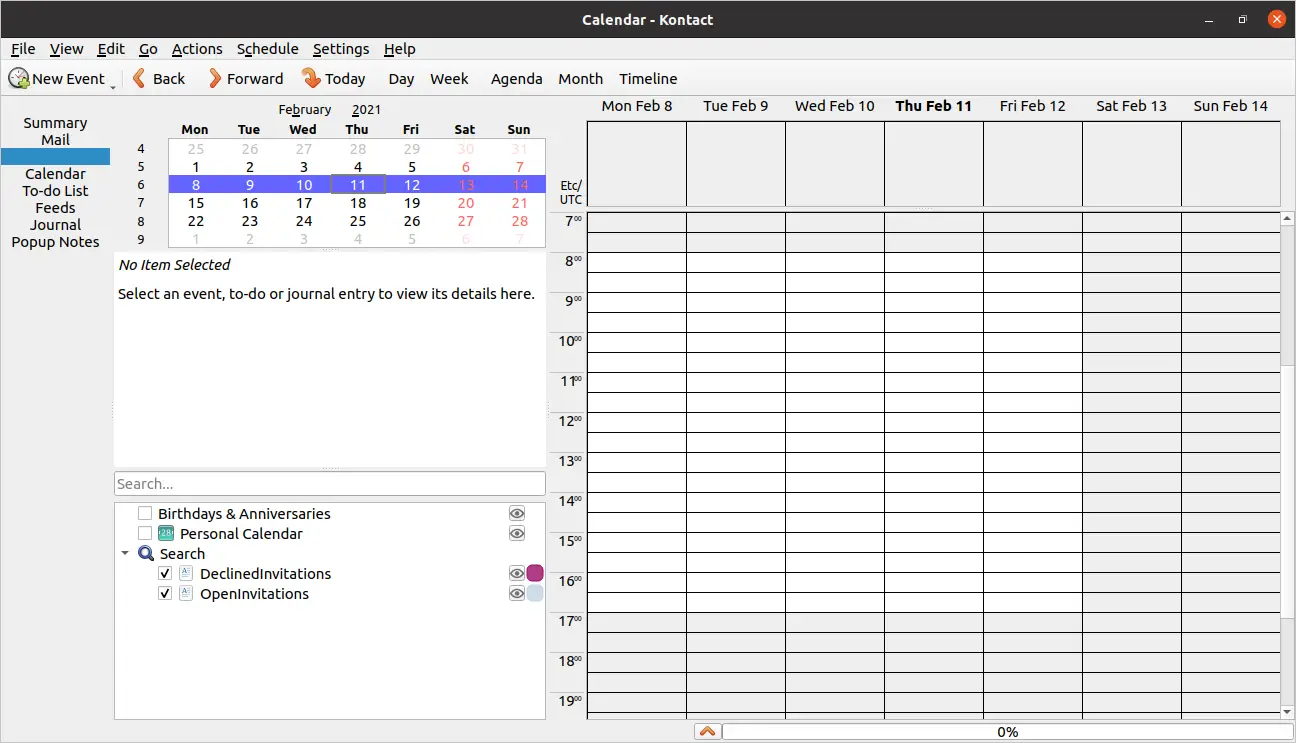Select February 11 in mini calendar
The image size is (1296, 743).
coord(358,185)
